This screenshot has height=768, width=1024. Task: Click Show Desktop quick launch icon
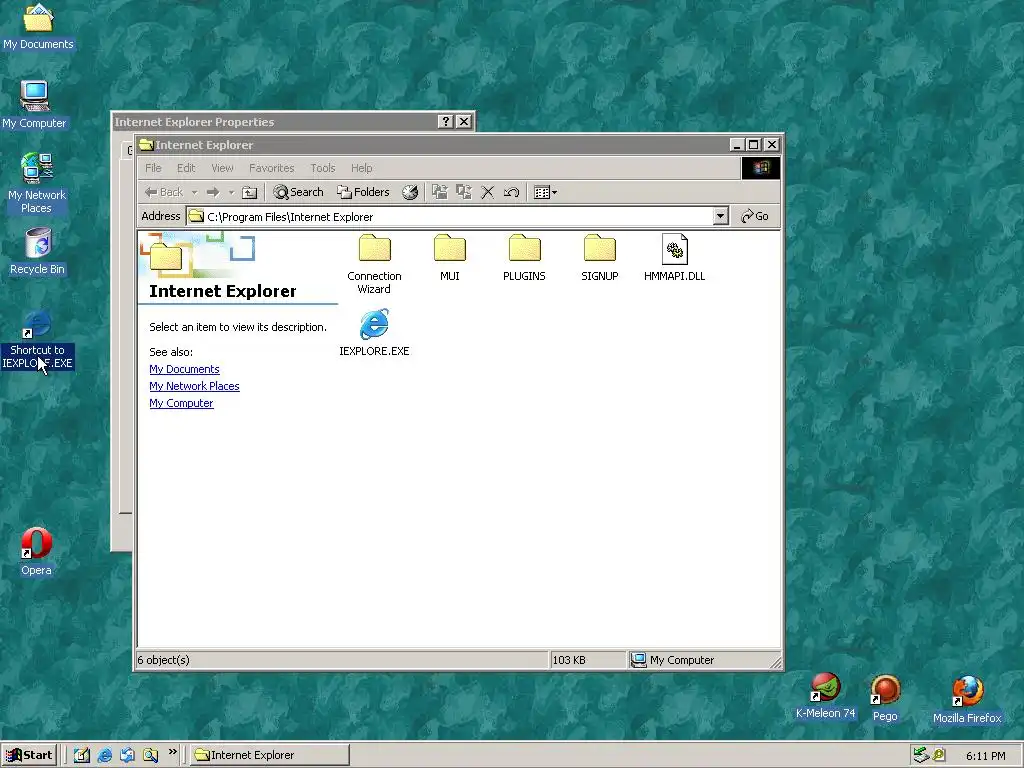point(82,755)
